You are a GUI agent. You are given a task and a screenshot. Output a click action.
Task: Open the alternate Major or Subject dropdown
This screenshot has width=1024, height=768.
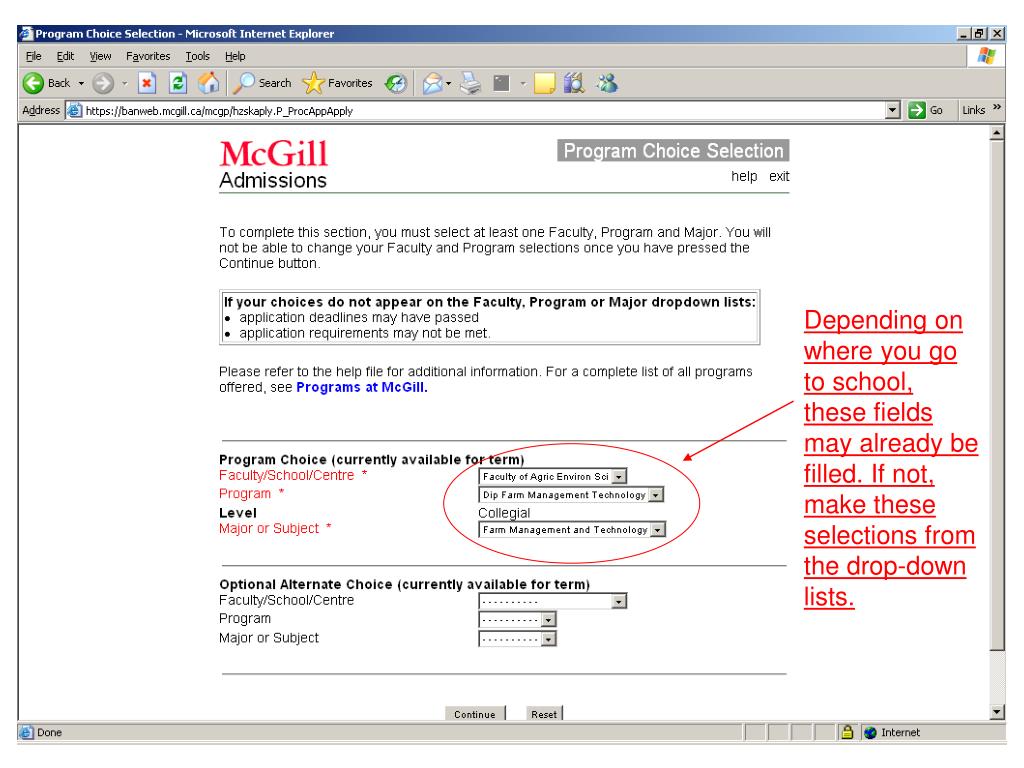[x=517, y=639]
